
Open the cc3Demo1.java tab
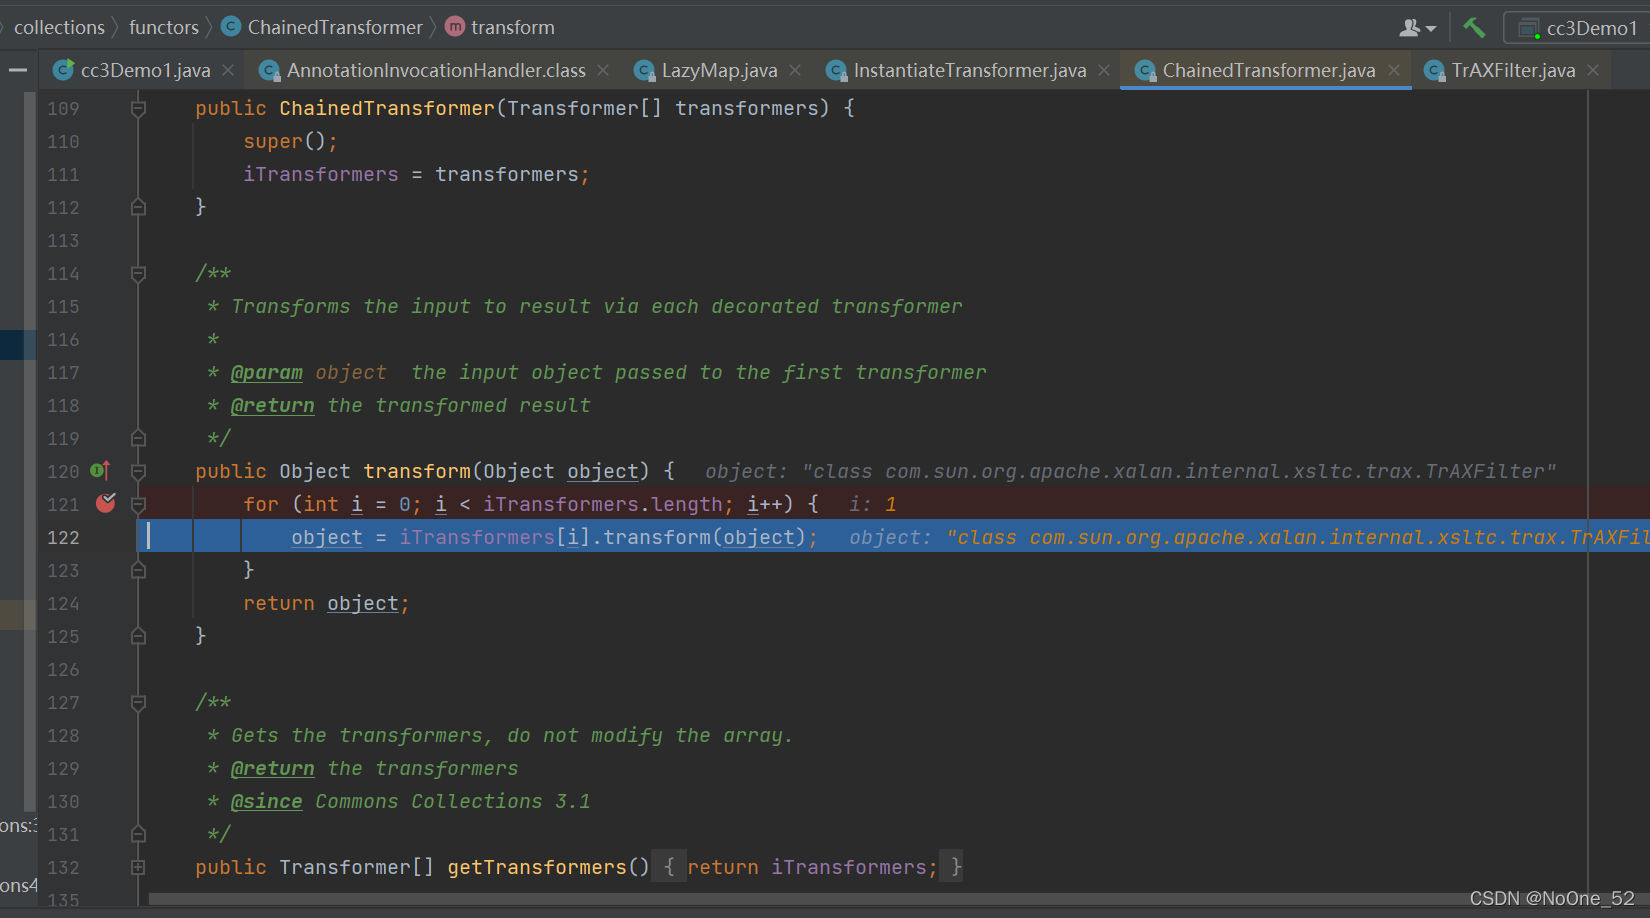(x=145, y=70)
